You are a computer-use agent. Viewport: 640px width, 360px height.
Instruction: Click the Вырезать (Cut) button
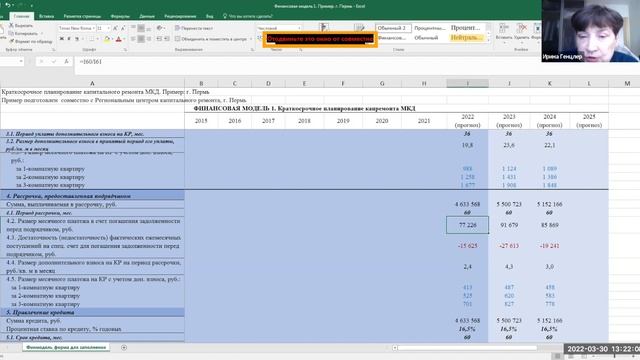[21, 26]
